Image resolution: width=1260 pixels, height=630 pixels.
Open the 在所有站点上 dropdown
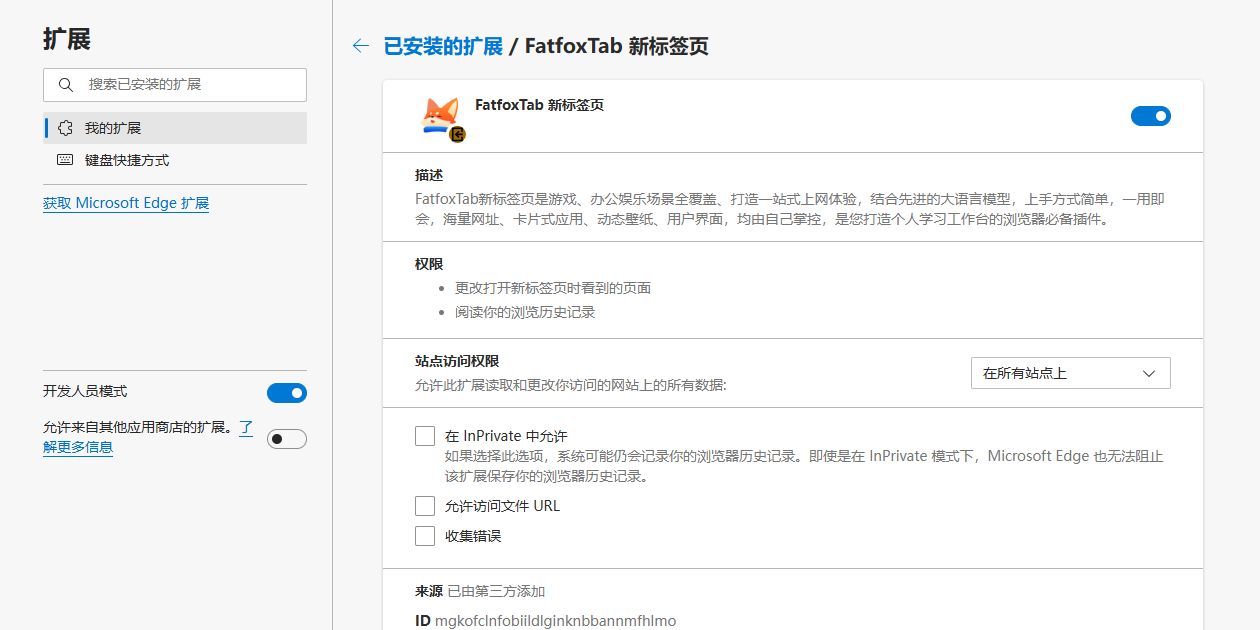point(1071,373)
